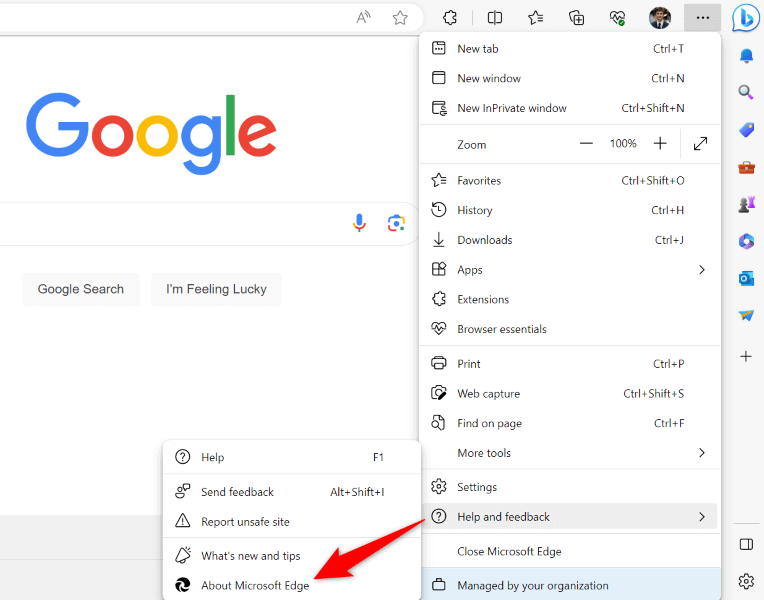This screenshot has height=600, width=764.
Task: Click the sidebar Search magnifier icon
Action: [x=746, y=92]
